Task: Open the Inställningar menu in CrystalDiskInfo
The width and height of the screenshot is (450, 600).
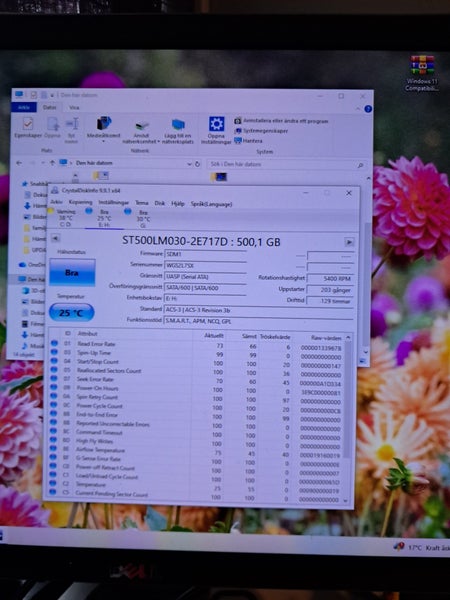Action: click(114, 203)
